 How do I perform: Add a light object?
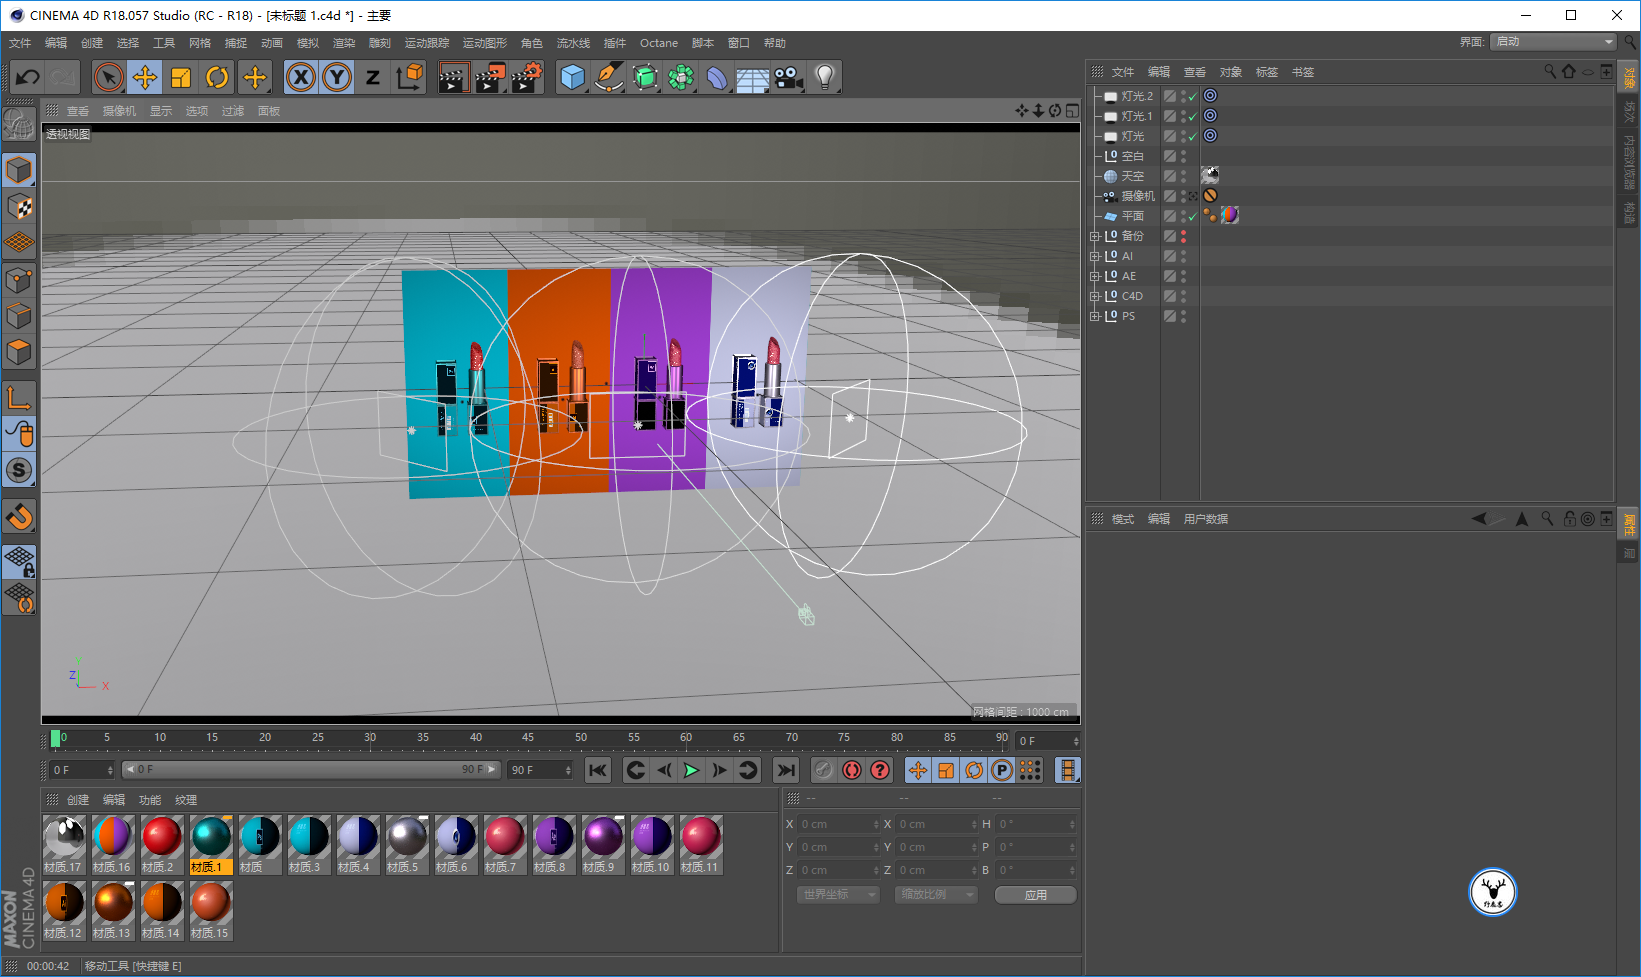point(825,77)
